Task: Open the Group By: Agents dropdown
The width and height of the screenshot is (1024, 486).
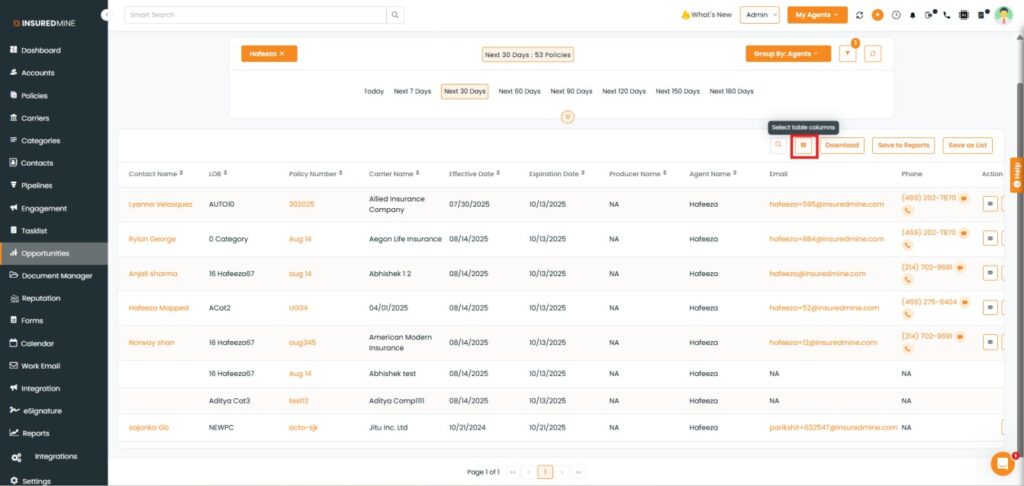Action: click(787, 54)
